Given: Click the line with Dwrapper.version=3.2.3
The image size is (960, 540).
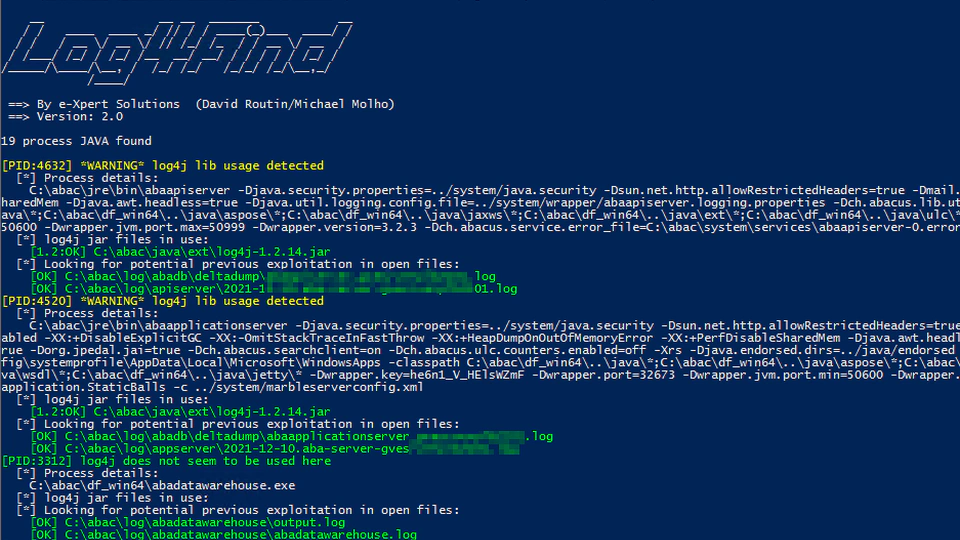Looking at the screenshot, I should pyautogui.click(x=480, y=227).
